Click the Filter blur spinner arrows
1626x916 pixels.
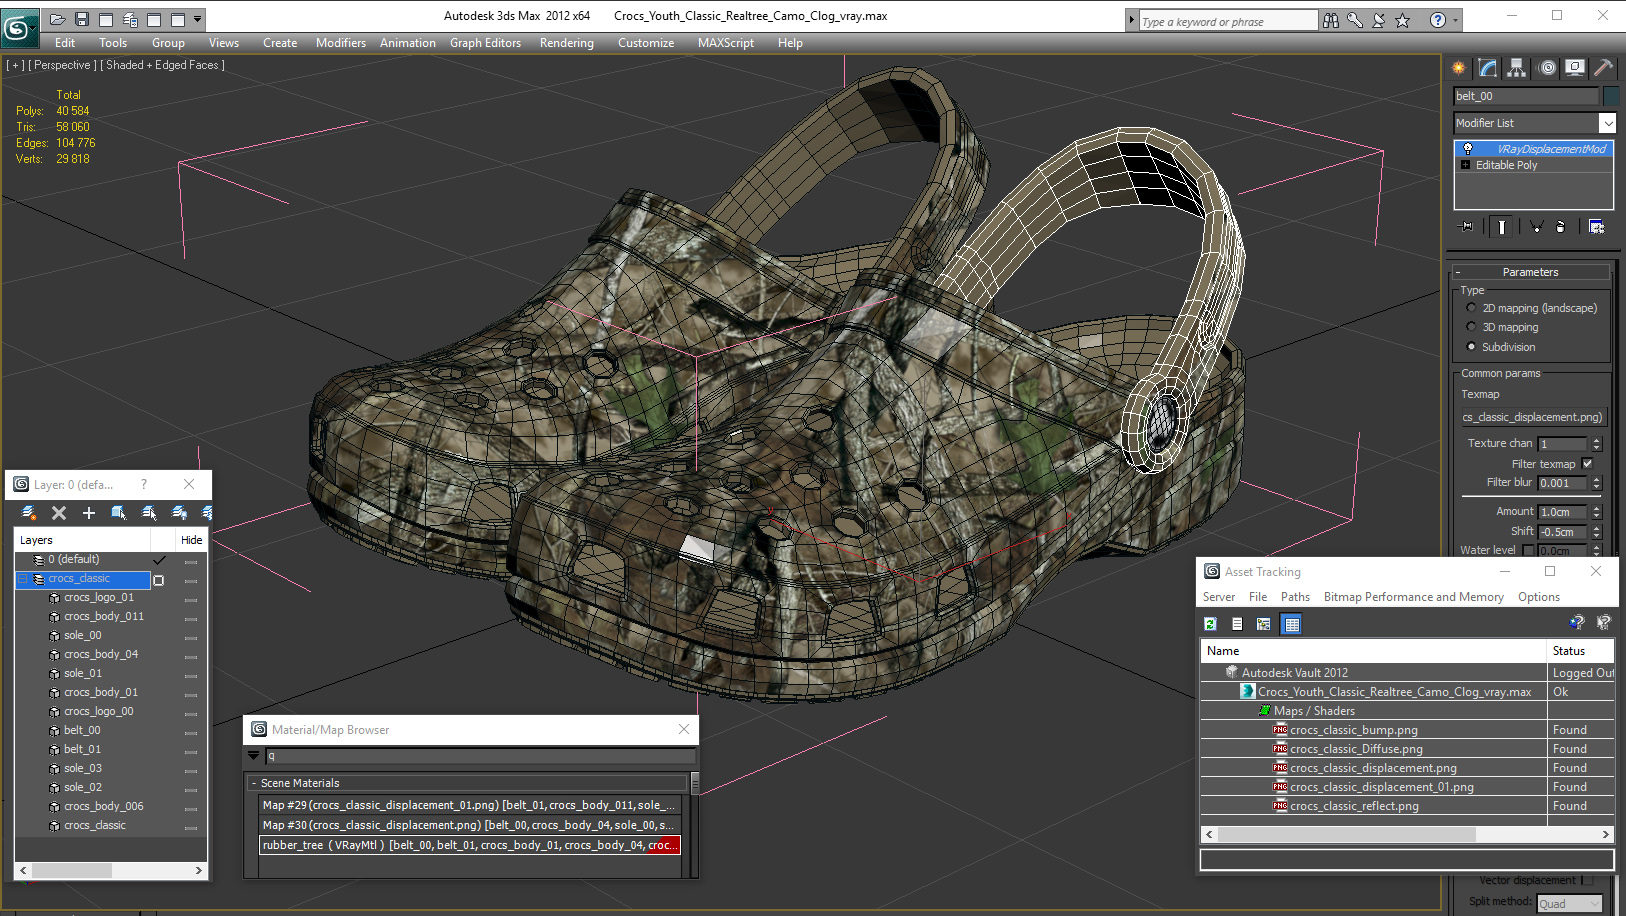click(1596, 483)
